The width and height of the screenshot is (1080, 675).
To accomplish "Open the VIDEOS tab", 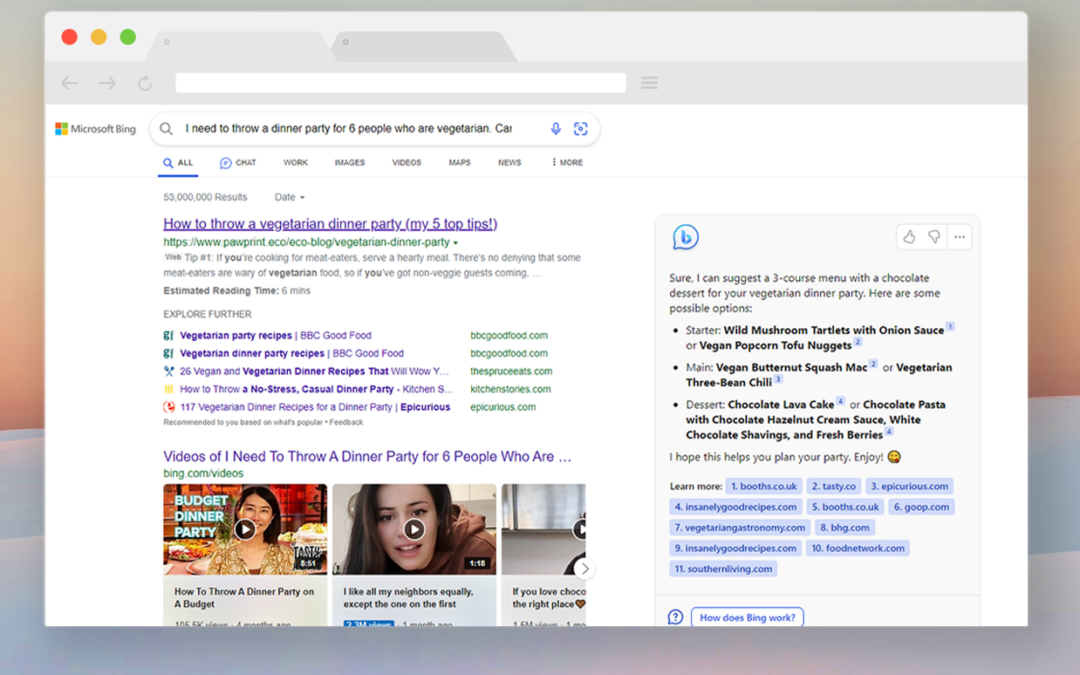I will pos(406,163).
